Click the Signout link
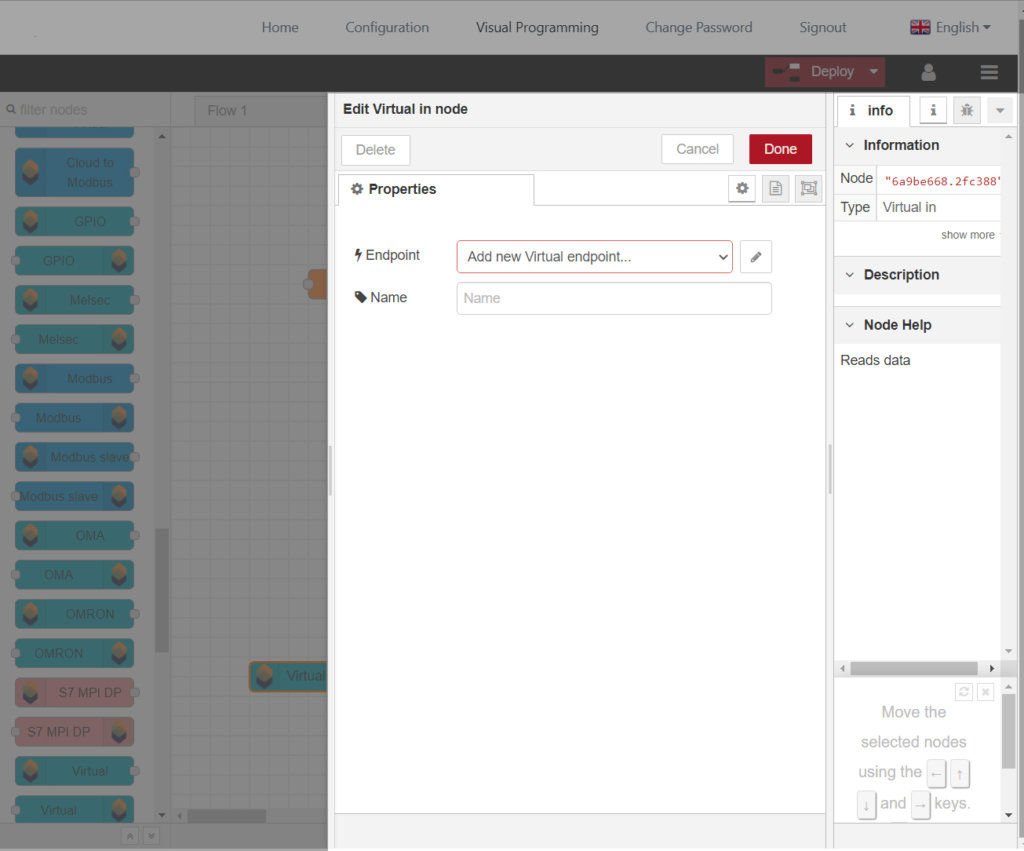Viewport: 1024px width, 851px height. pyautogui.click(x=823, y=27)
